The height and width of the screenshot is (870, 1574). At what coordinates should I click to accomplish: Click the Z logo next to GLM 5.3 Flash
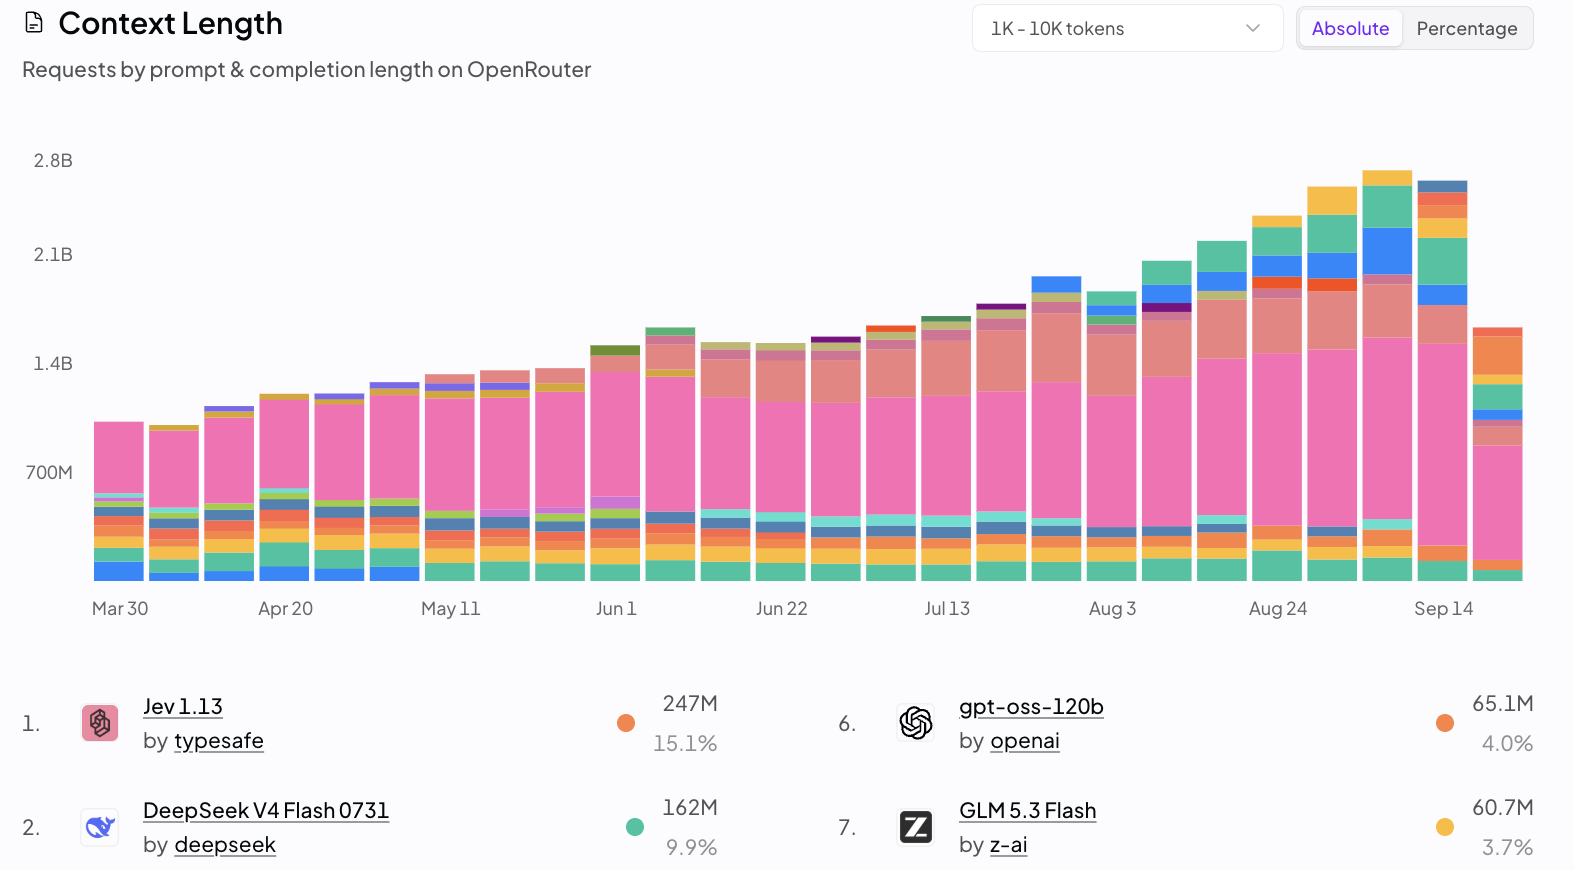(x=916, y=827)
